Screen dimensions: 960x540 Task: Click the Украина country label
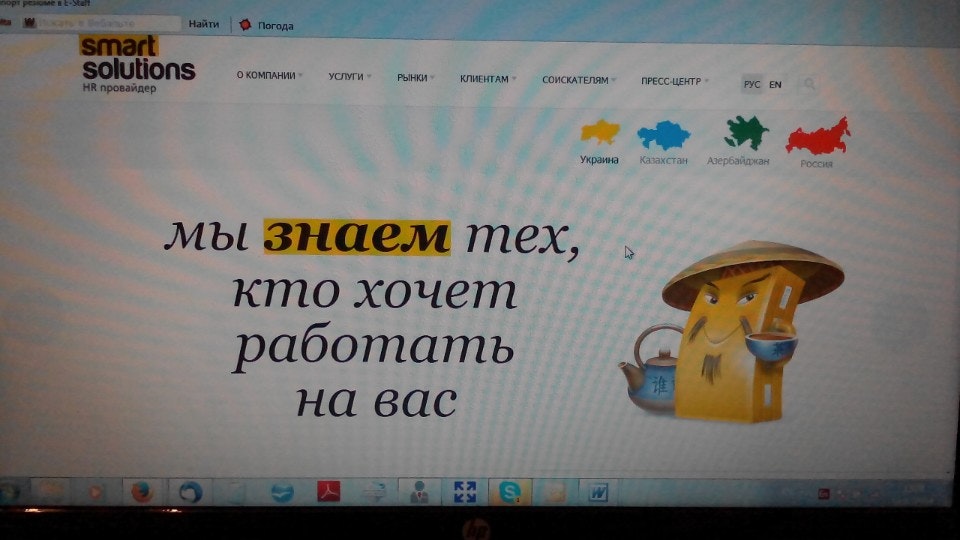tap(599, 160)
